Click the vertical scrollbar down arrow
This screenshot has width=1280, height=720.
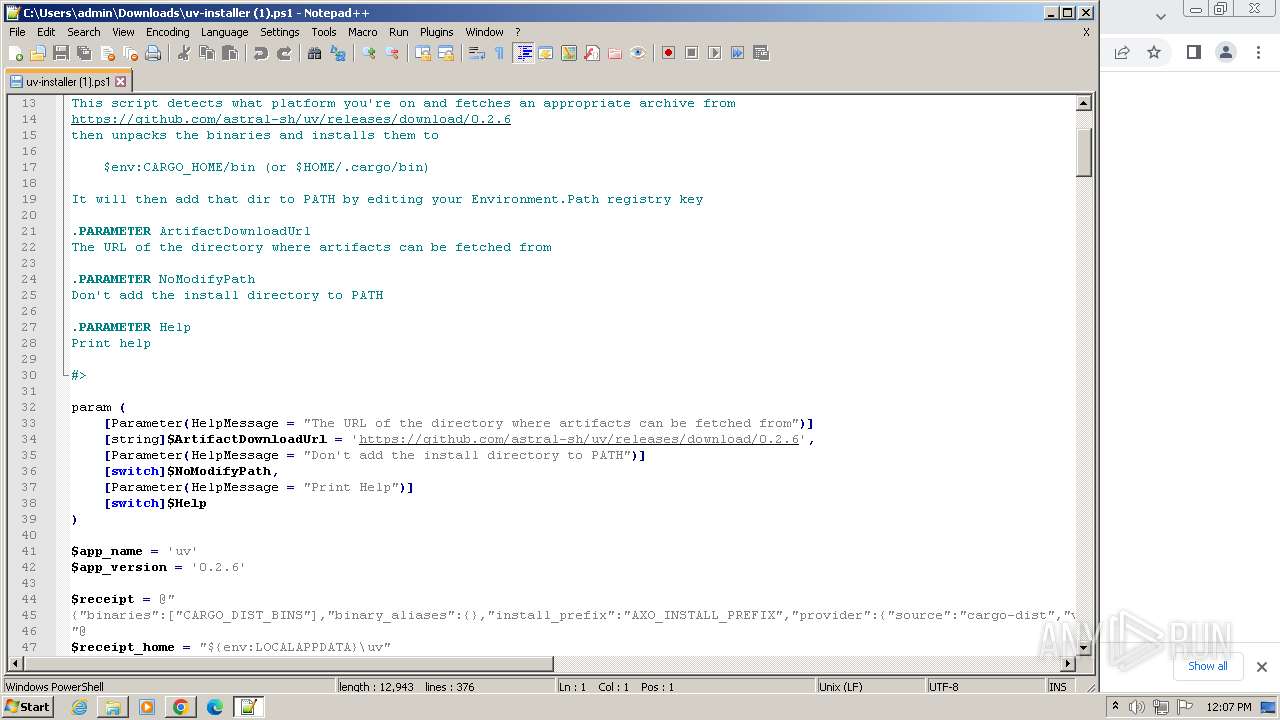click(x=1083, y=647)
